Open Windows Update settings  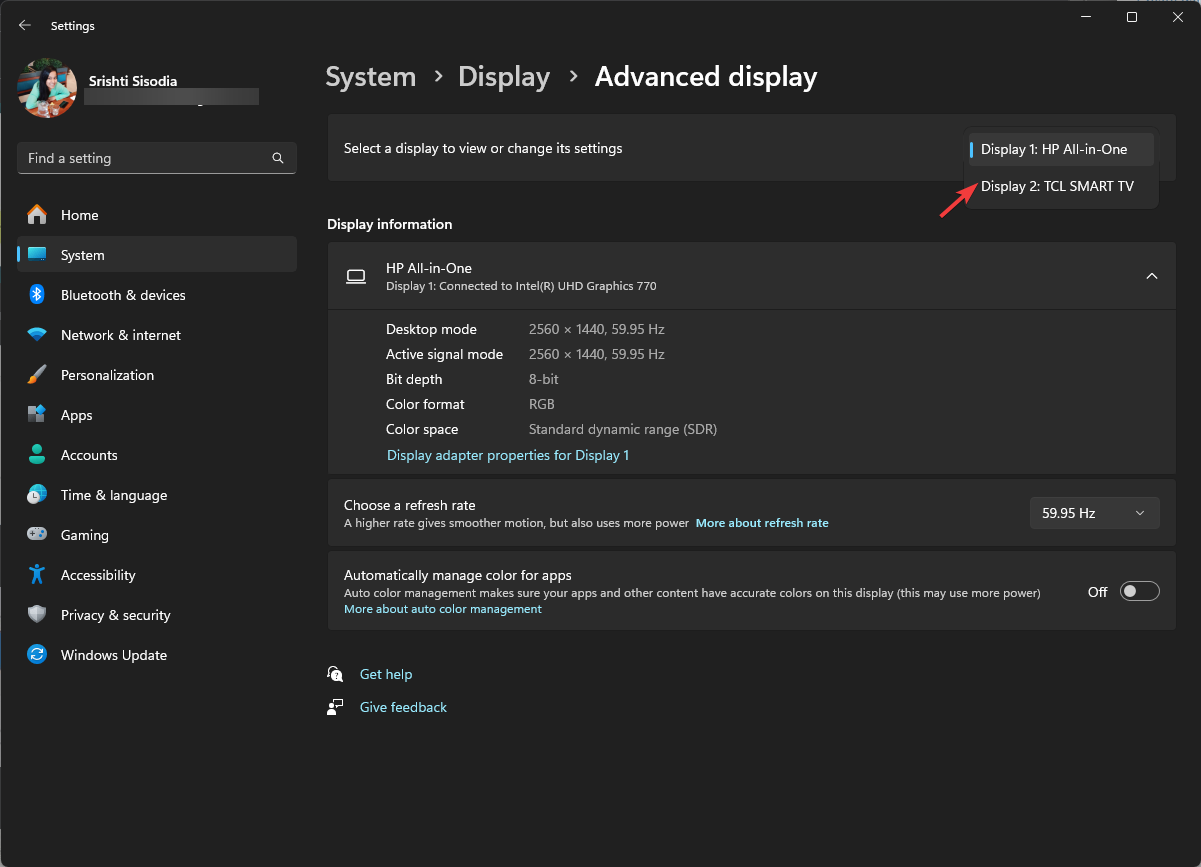[x=113, y=655]
